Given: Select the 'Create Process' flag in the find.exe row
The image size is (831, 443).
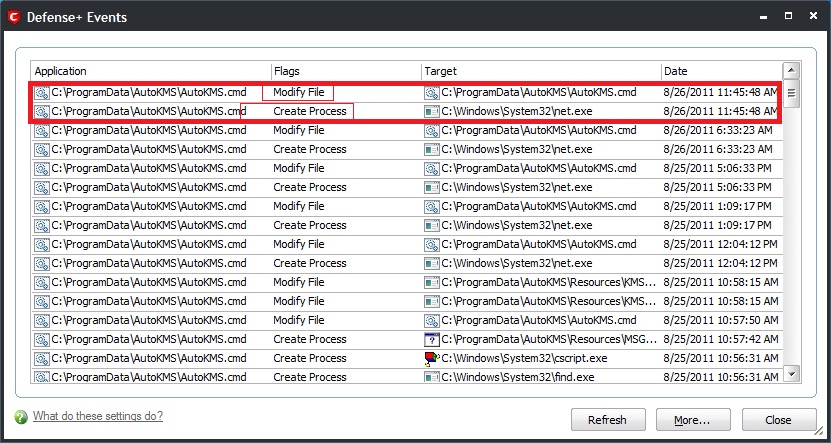Looking at the screenshot, I should tap(310, 377).
